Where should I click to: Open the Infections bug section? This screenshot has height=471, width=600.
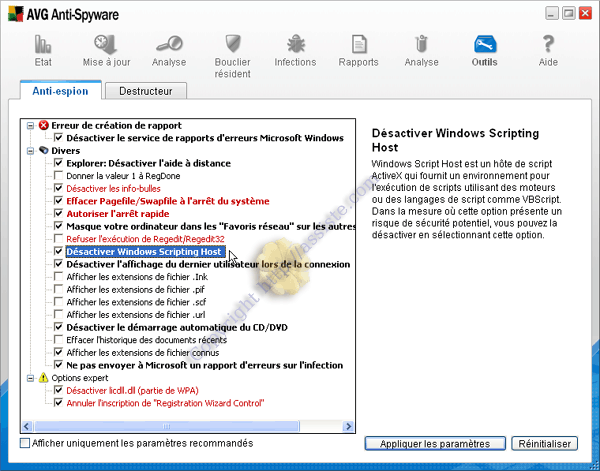[295, 51]
